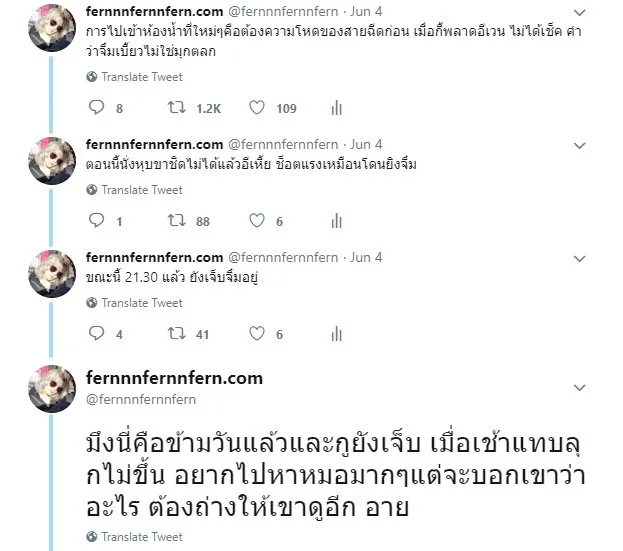Open chevron menu on the third tweet
This screenshot has height=551, width=623.
tap(580, 259)
